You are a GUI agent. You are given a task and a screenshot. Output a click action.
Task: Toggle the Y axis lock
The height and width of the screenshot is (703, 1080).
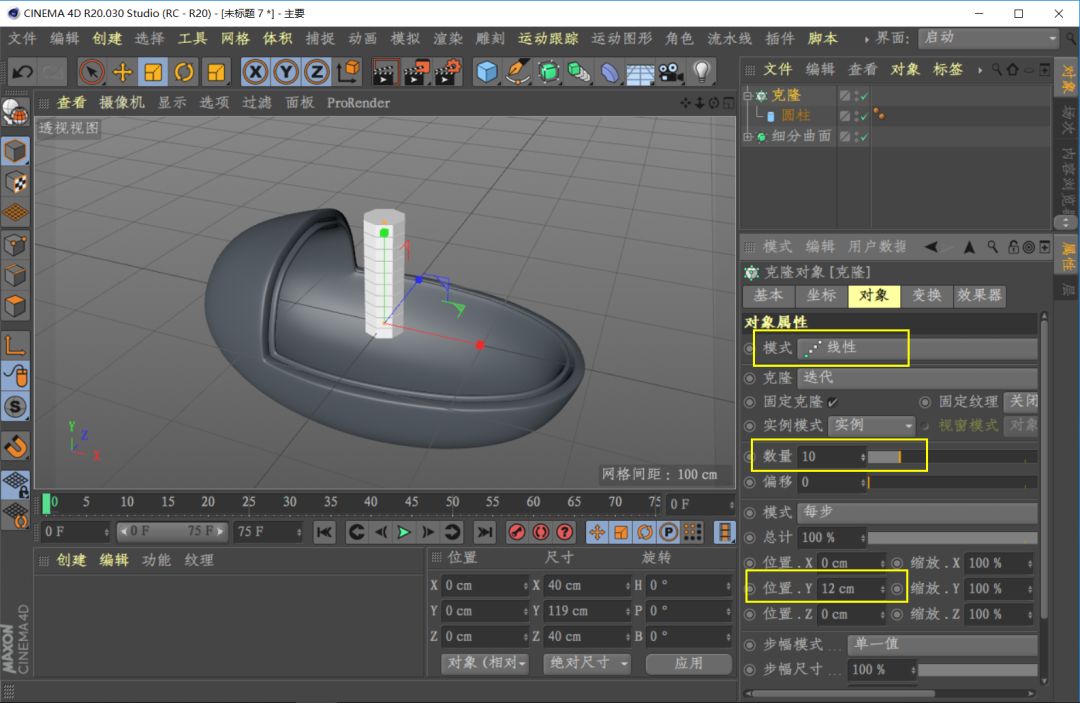pos(287,71)
